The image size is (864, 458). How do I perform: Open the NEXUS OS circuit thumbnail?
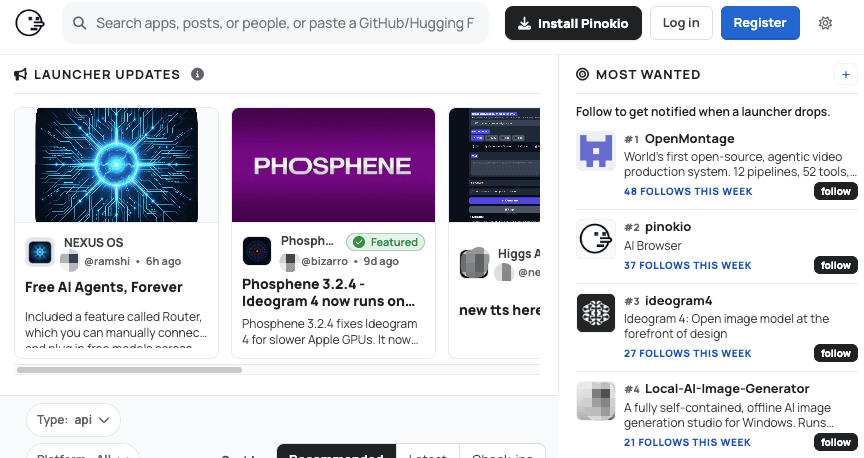click(116, 165)
